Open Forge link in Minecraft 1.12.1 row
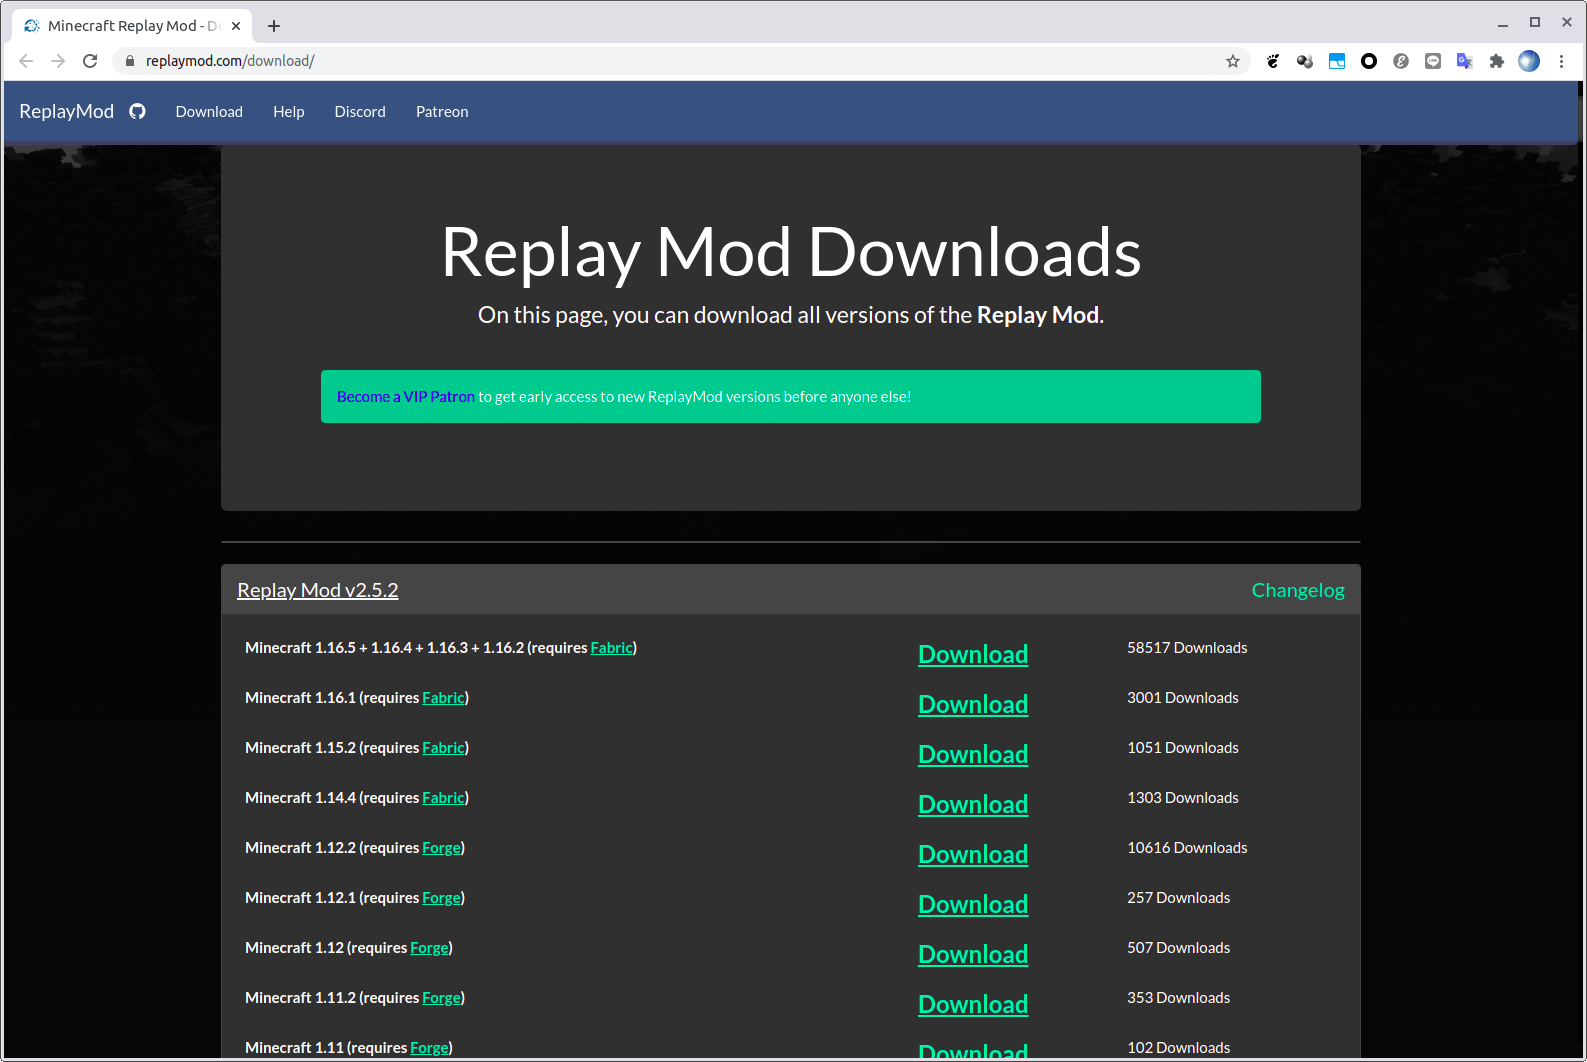1587x1062 pixels. [x=441, y=898]
